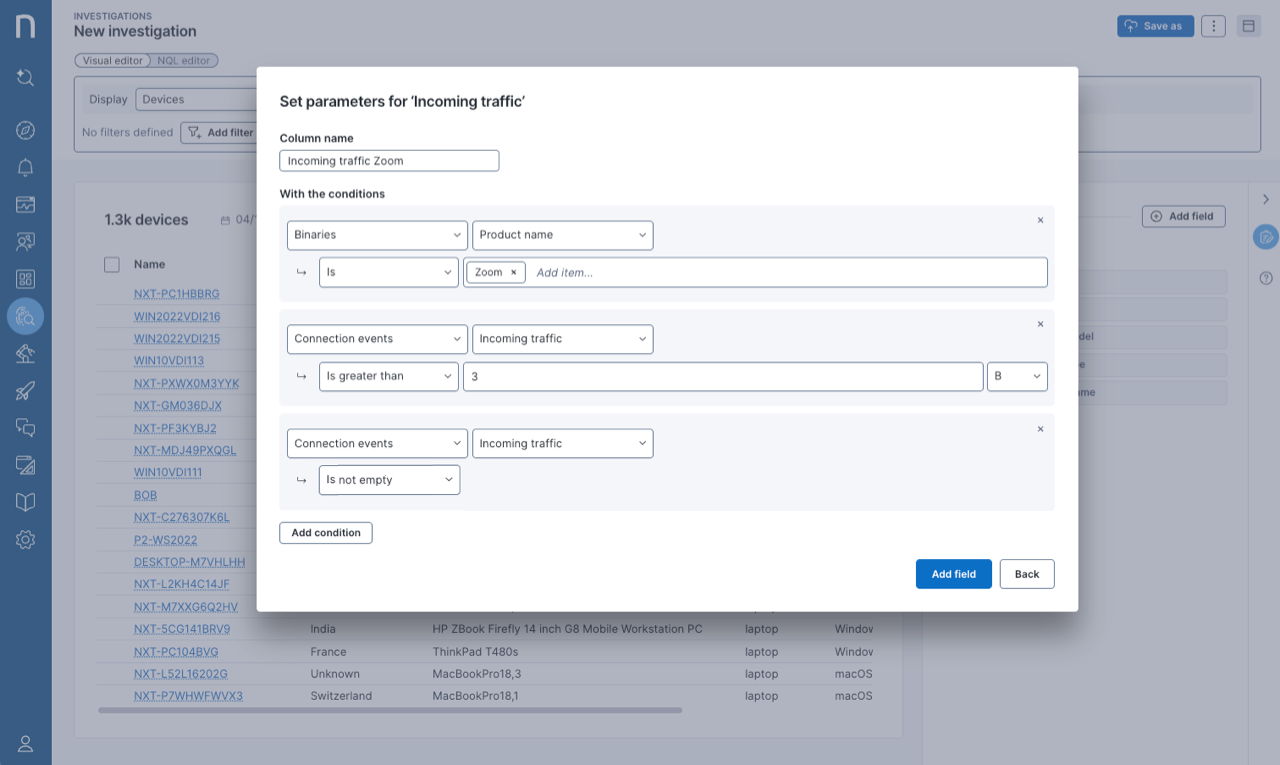This screenshot has width=1280, height=765.
Task: Open the user chat icon in the sidebar
Action: (x=25, y=241)
